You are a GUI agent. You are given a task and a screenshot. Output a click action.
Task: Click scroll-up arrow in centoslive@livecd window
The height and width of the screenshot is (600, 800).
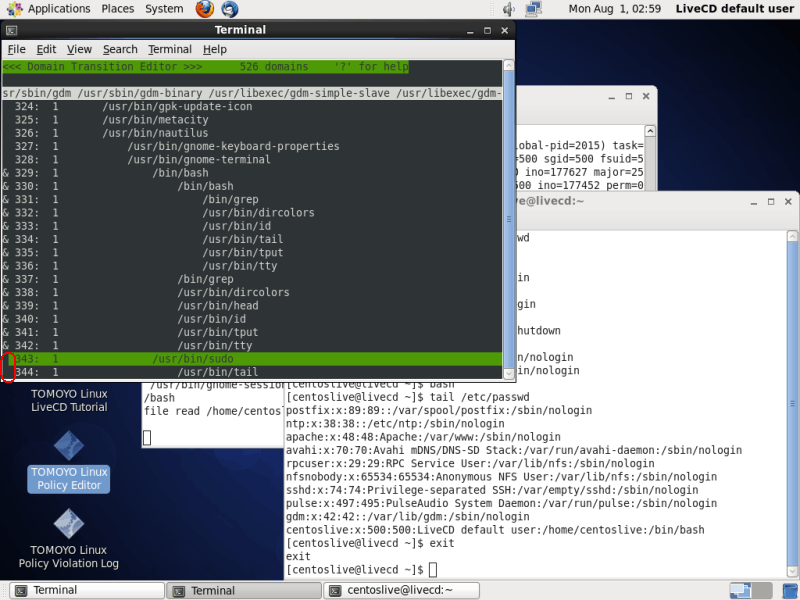click(792, 236)
